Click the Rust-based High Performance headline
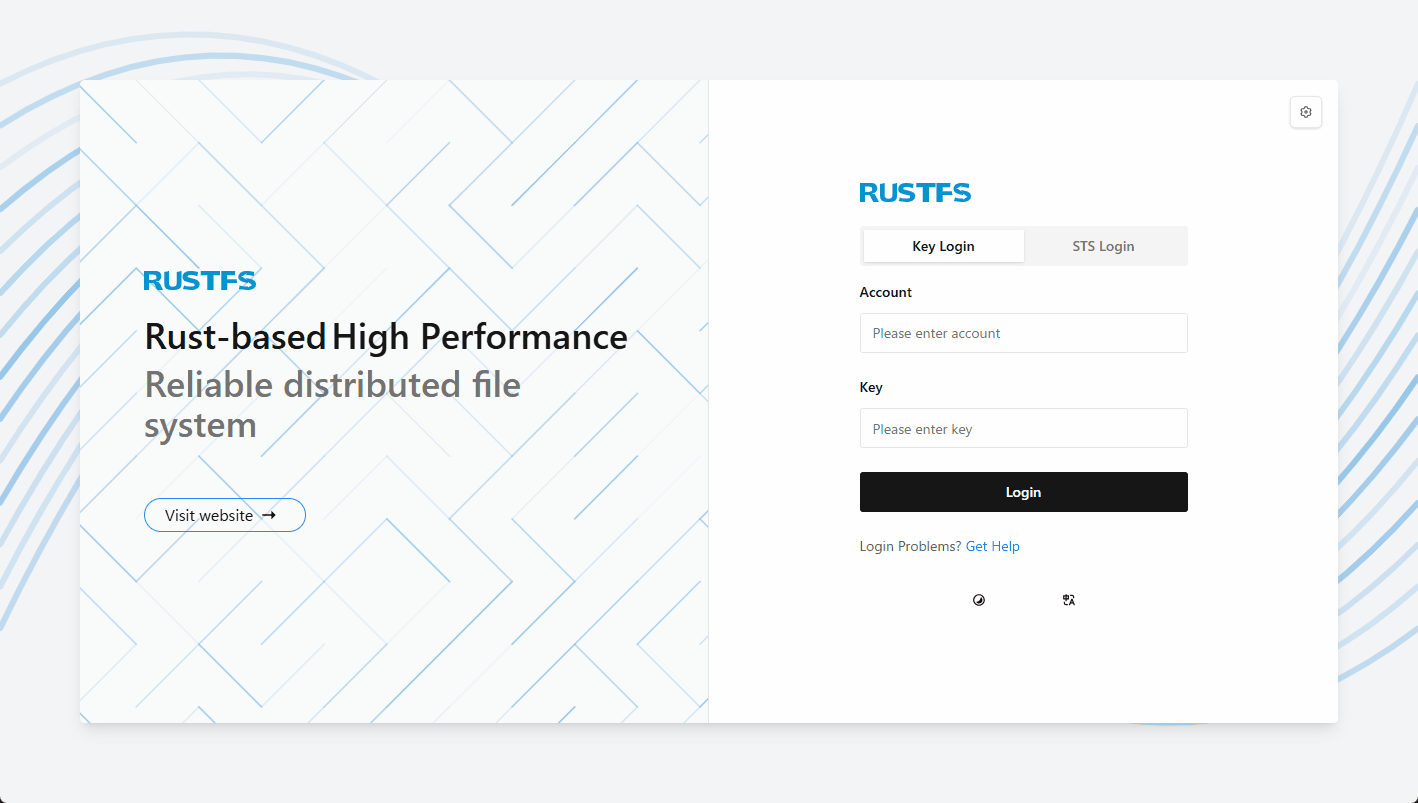The height and width of the screenshot is (803, 1418). click(386, 337)
